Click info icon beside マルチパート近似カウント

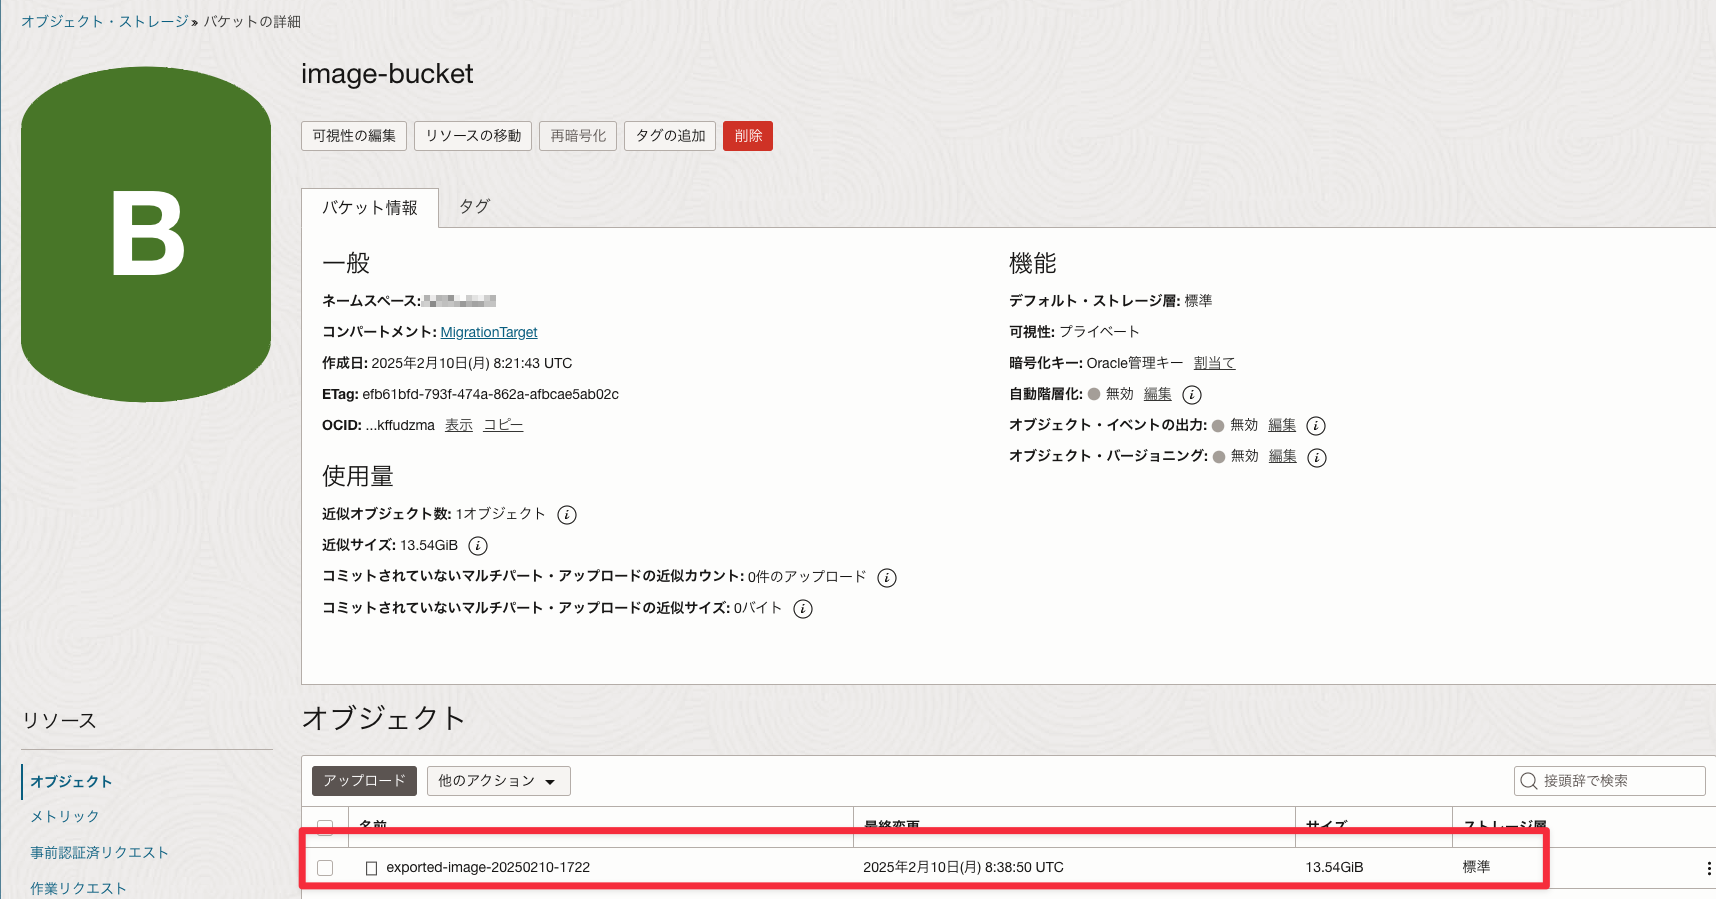[887, 578]
